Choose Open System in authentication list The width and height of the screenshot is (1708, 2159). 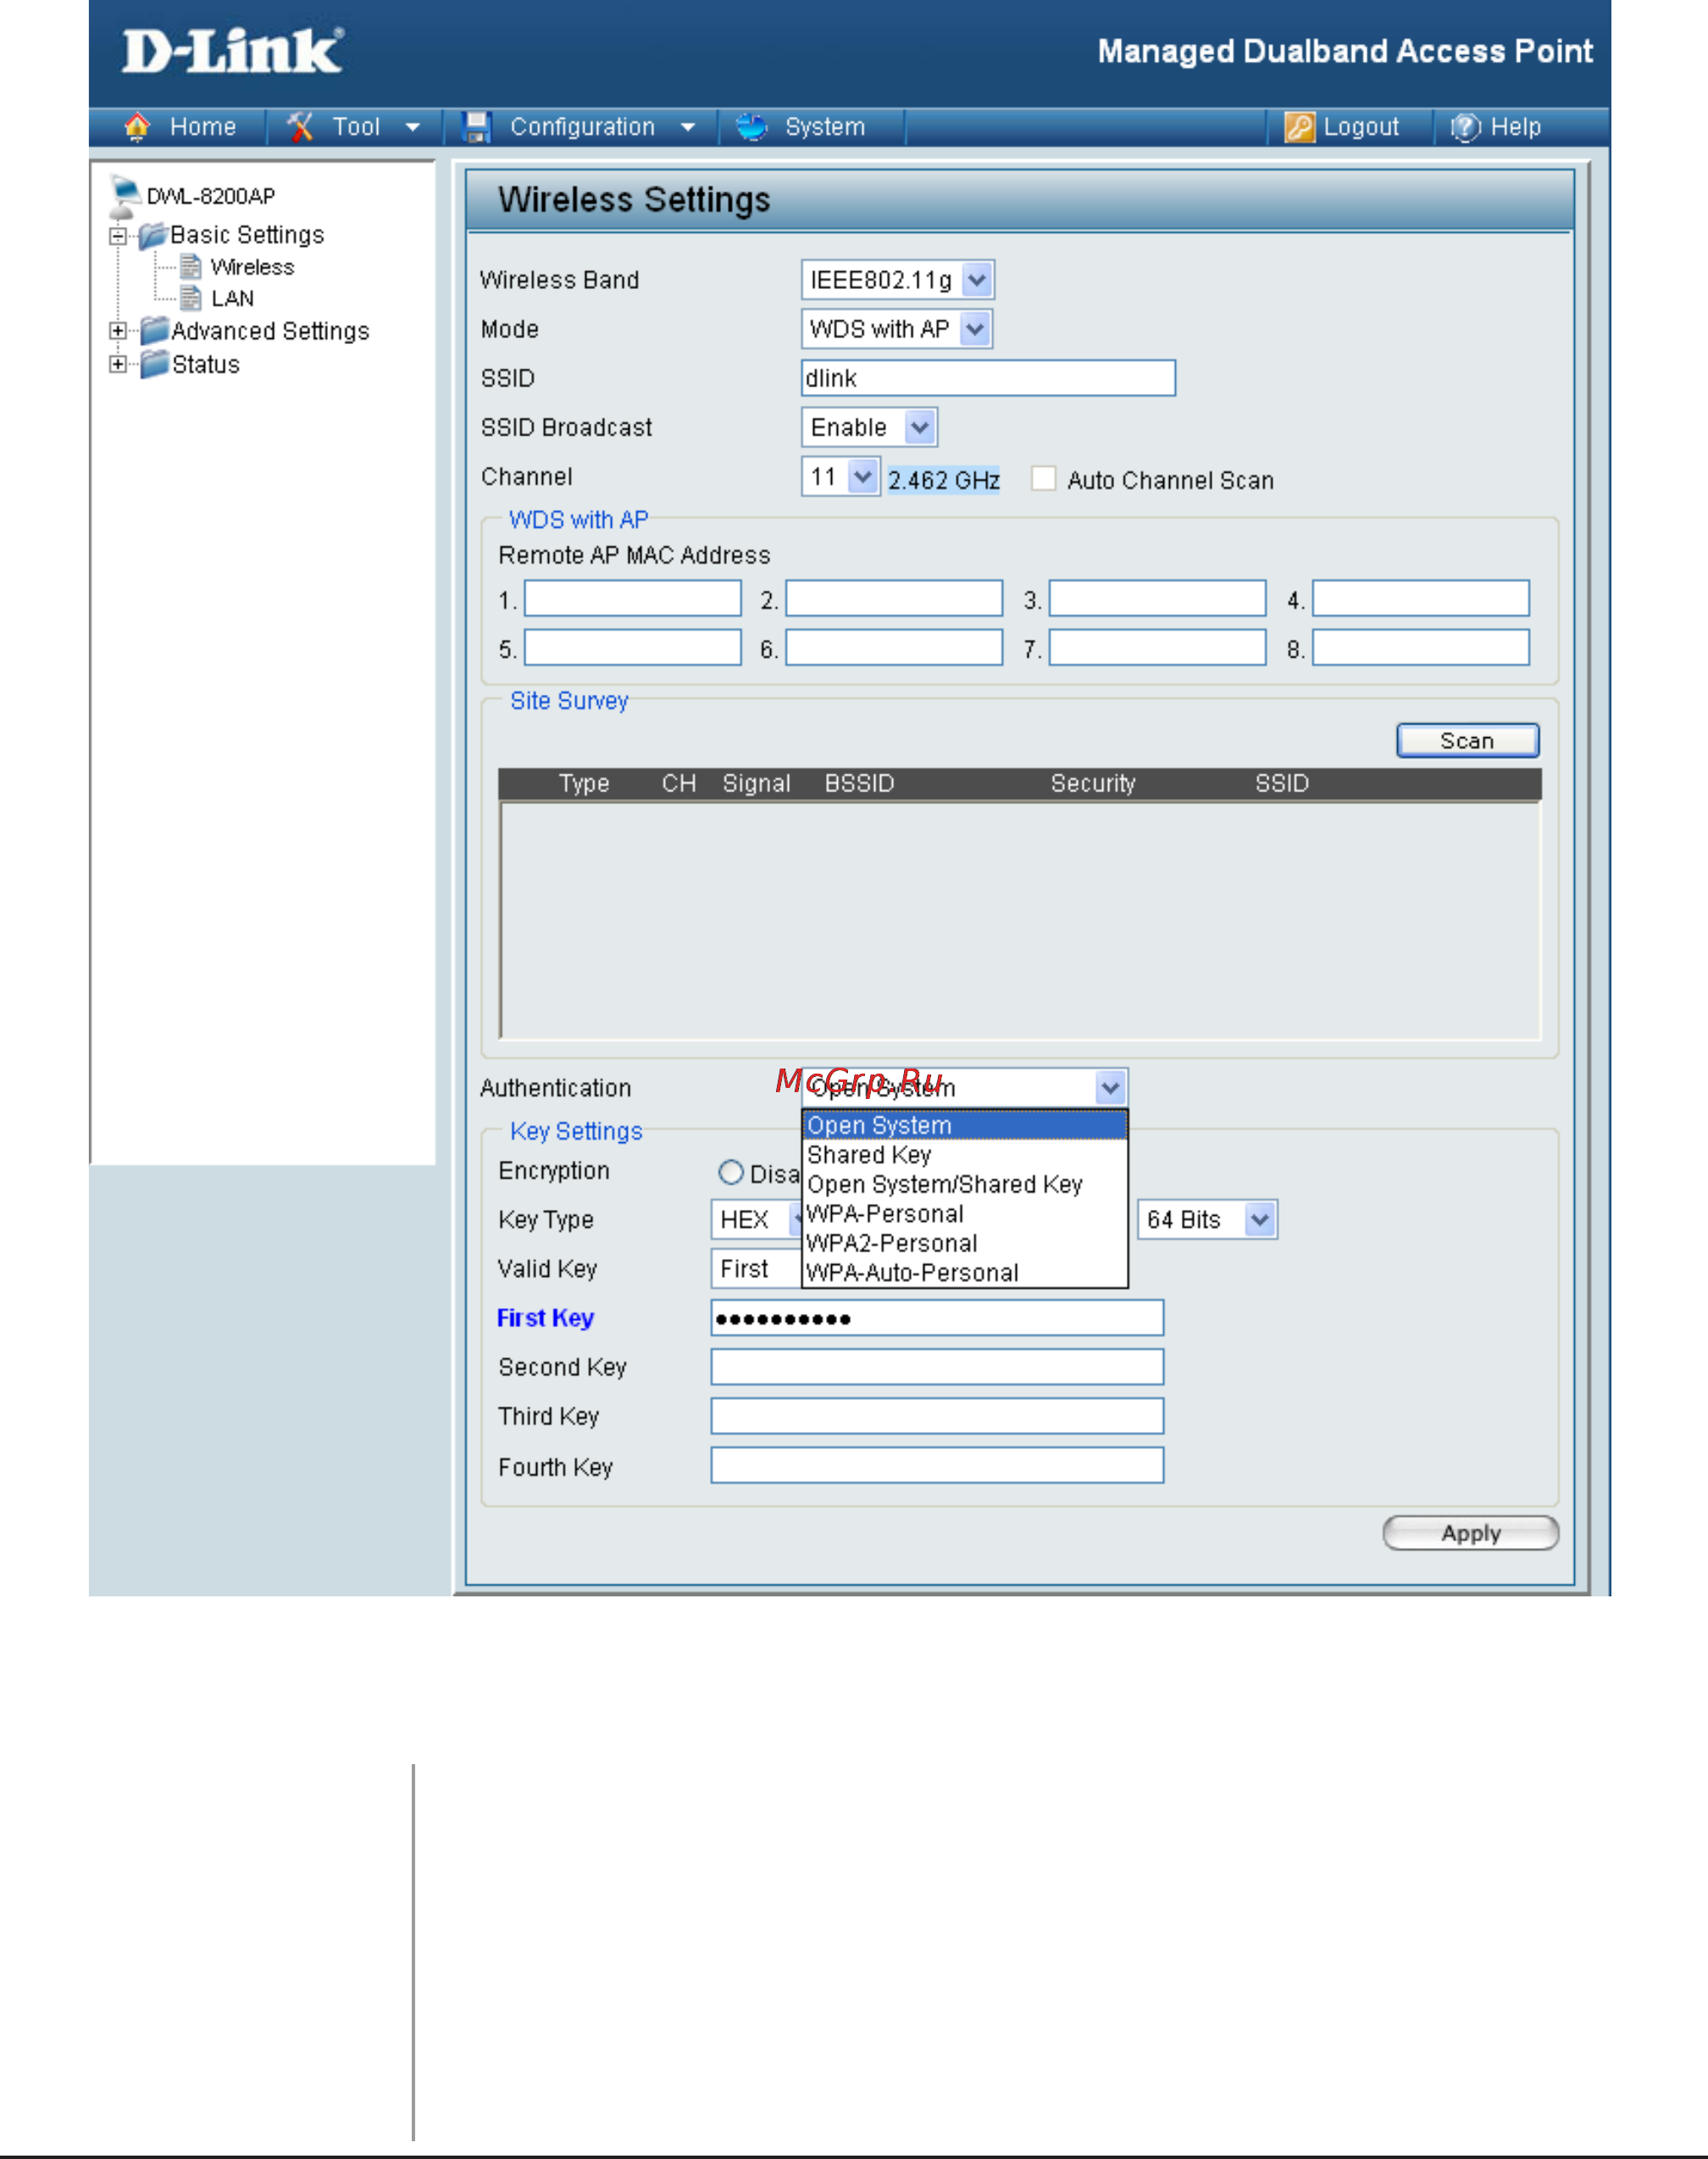[x=964, y=1125]
